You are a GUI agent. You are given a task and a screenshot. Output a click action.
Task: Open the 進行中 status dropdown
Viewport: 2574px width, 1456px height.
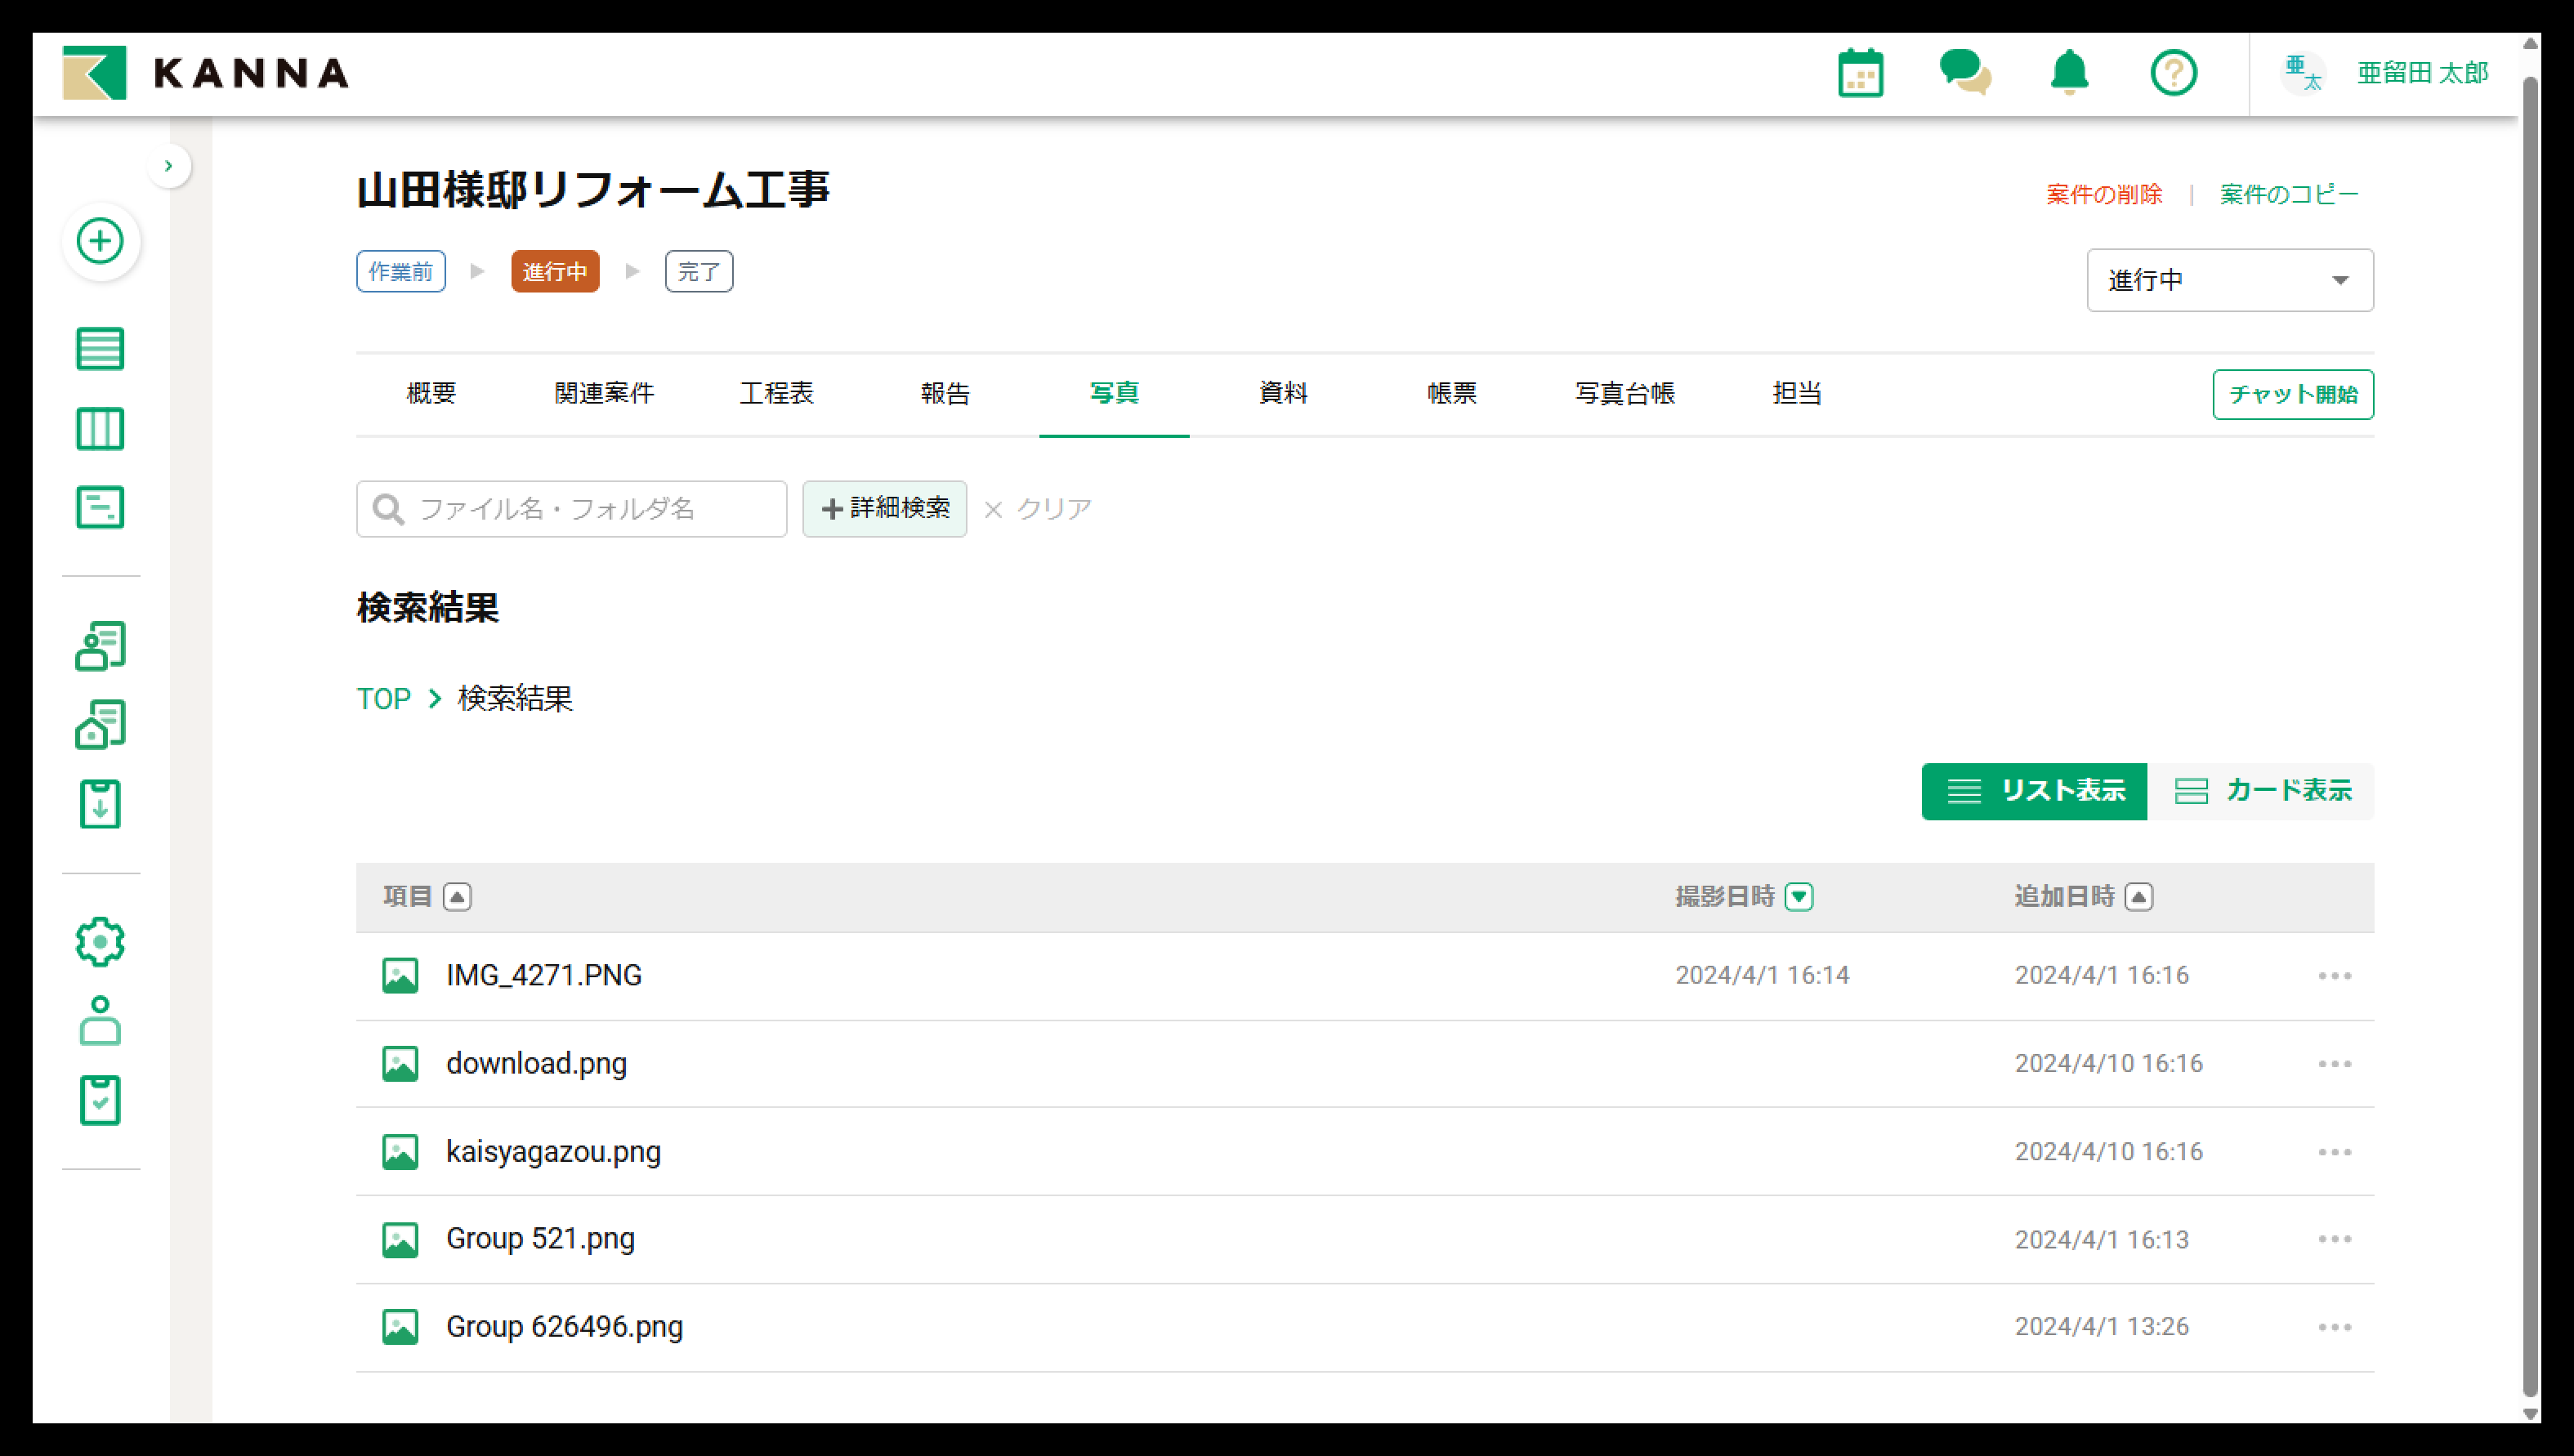tap(2229, 280)
